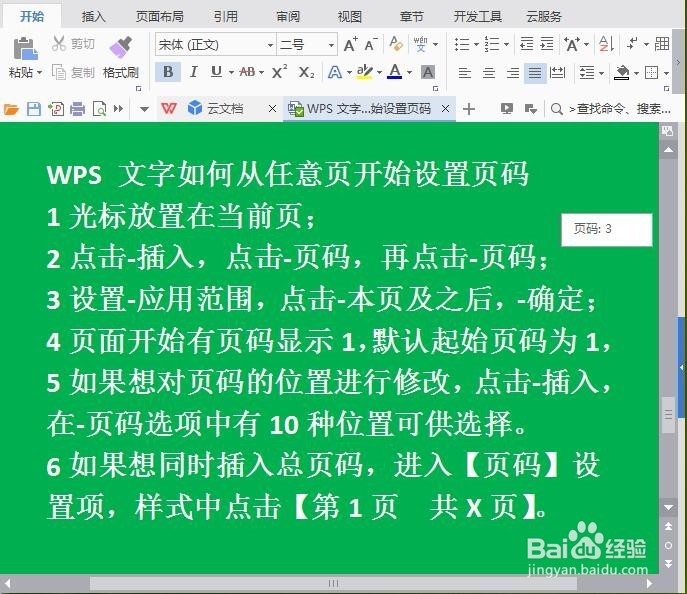Click the character shading A icon
This screenshot has height=594, width=687.
click(x=428, y=72)
